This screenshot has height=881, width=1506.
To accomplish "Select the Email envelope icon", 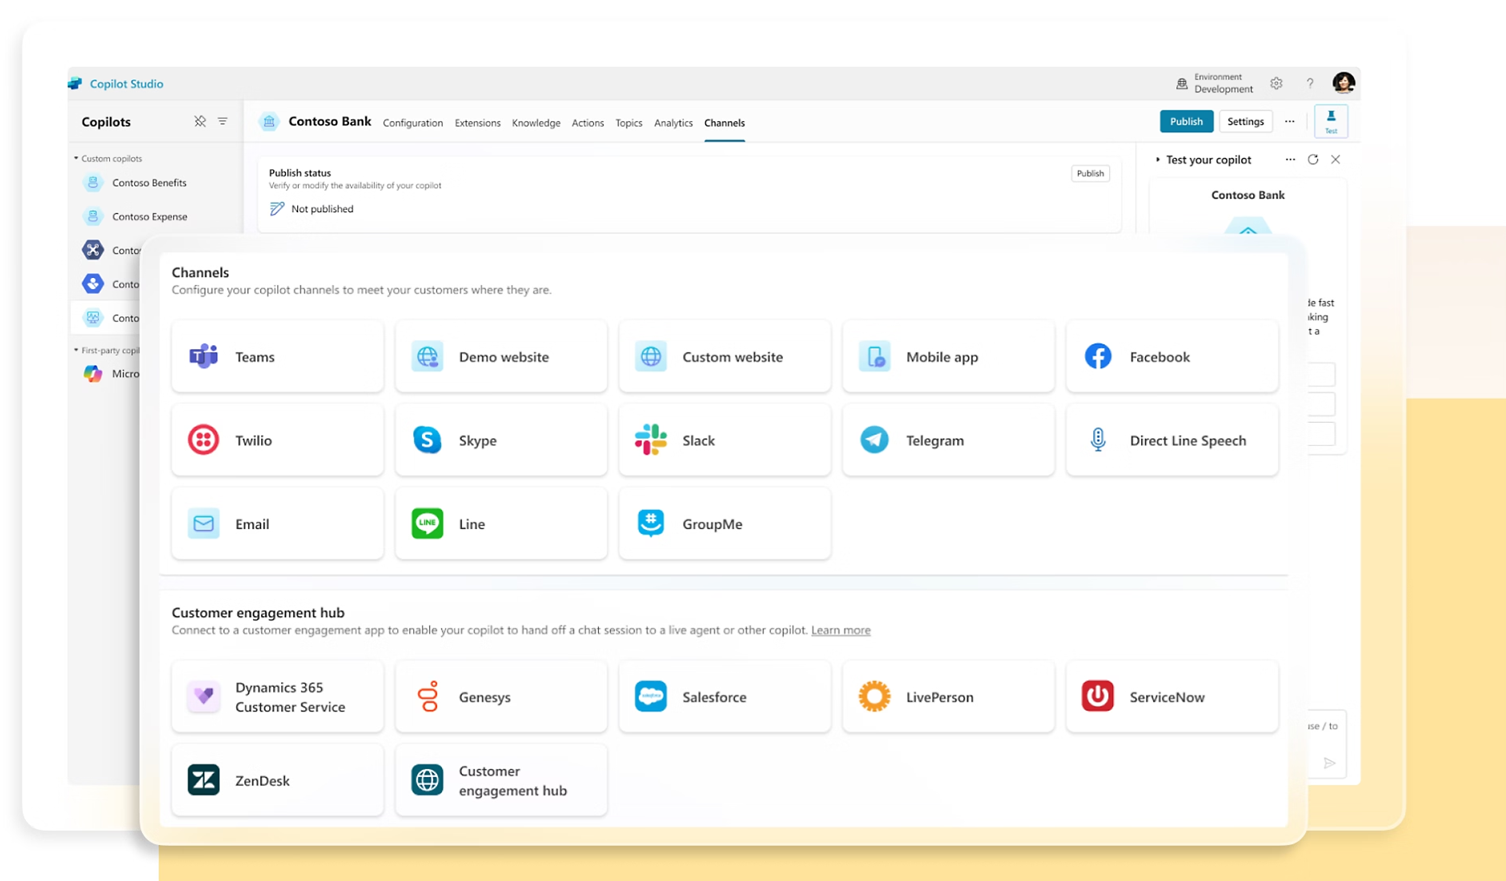I will coord(204,523).
